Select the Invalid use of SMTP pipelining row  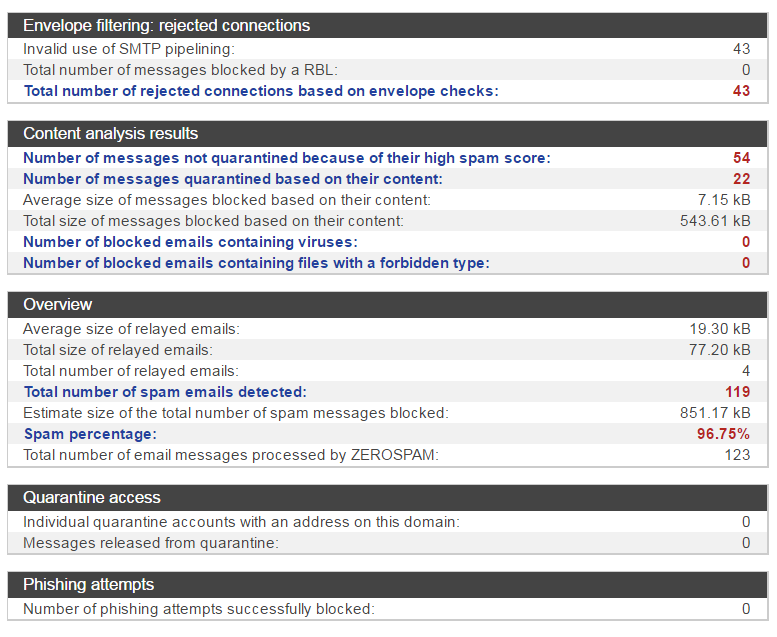tap(388, 49)
